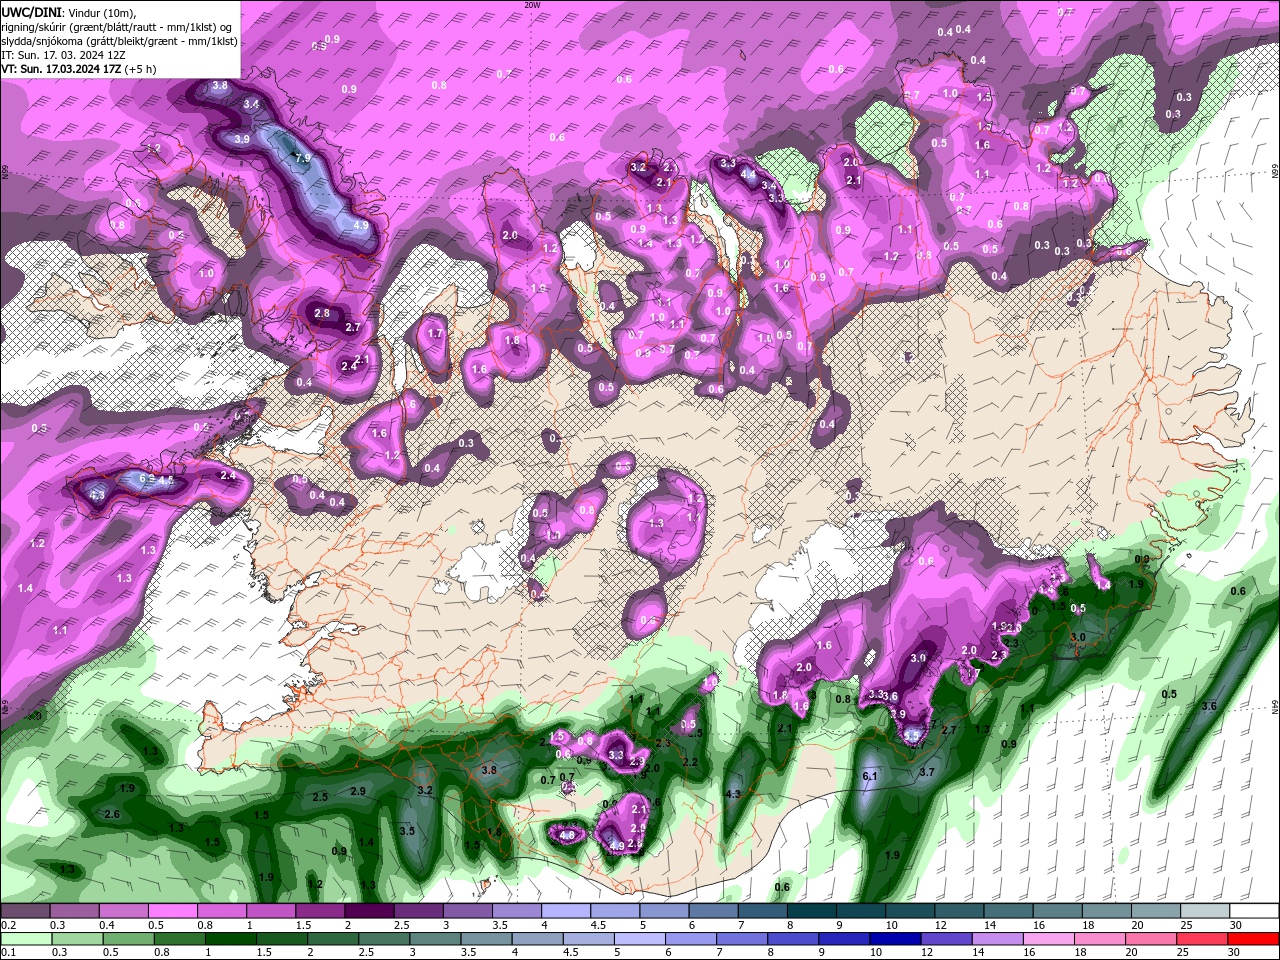Image resolution: width=1280 pixels, height=960 pixels.
Task: Click the dark blue 10–12 swatch on the rain scale
Action: (894, 938)
